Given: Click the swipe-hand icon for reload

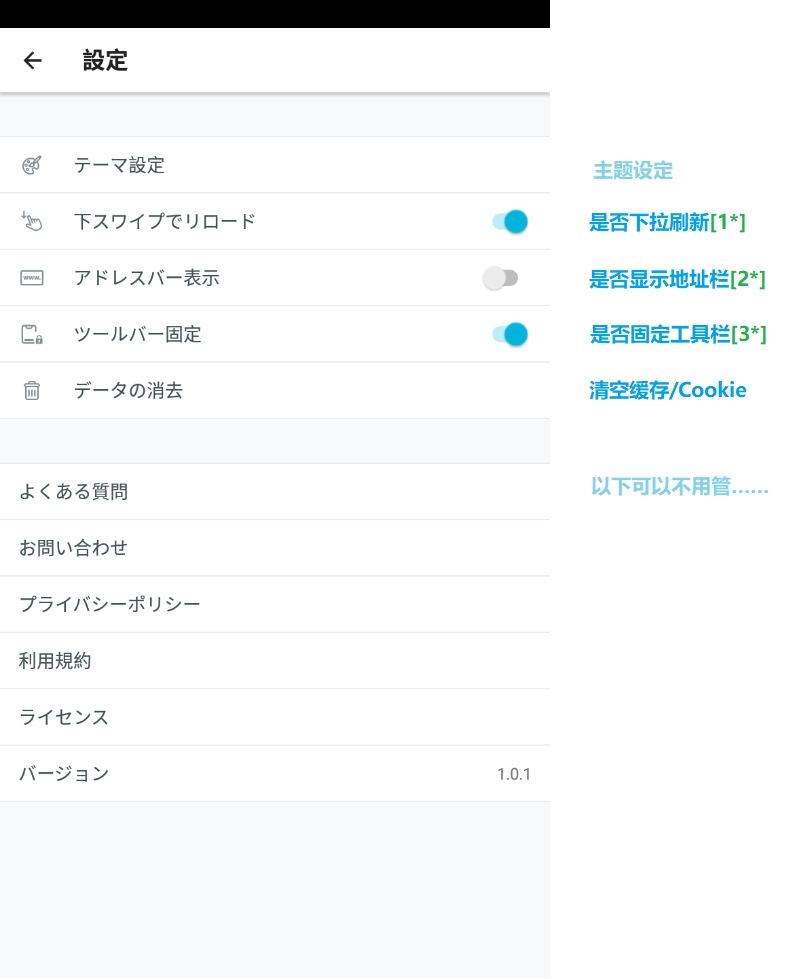Looking at the screenshot, I should 32,222.
